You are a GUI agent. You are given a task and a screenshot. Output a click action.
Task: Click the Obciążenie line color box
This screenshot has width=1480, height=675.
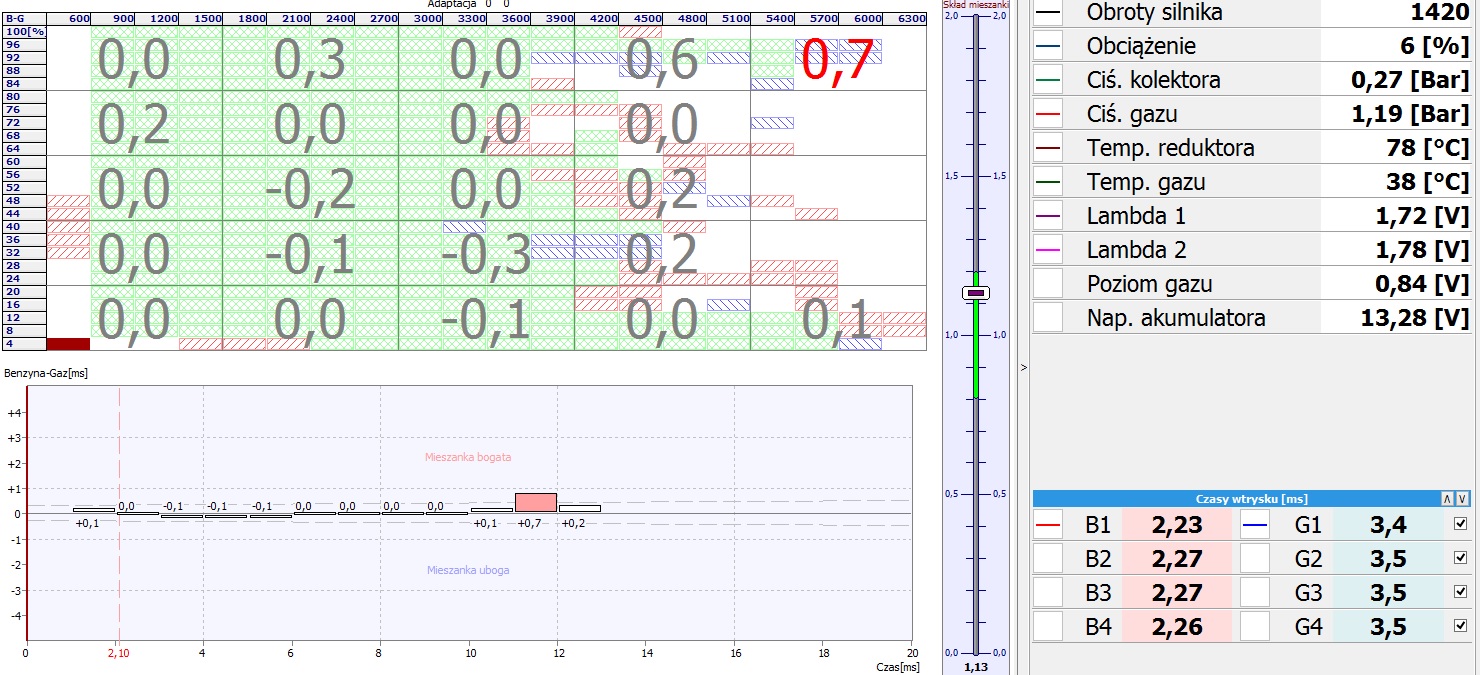click(1048, 46)
